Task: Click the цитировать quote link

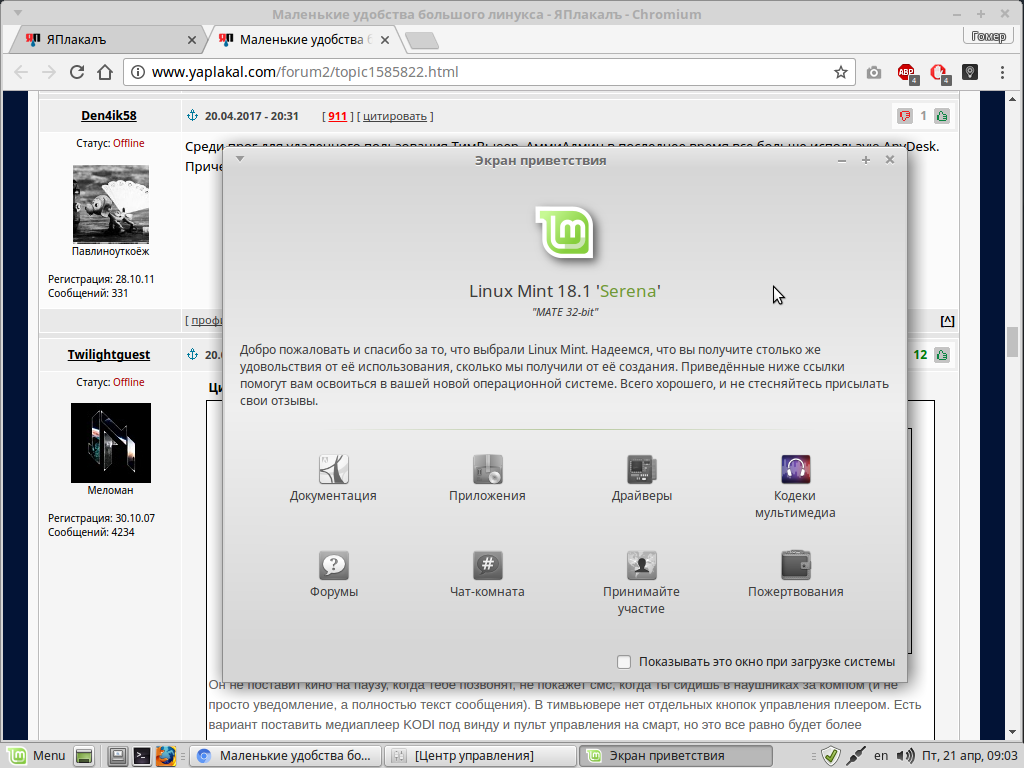Action: (x=394, y=116)
